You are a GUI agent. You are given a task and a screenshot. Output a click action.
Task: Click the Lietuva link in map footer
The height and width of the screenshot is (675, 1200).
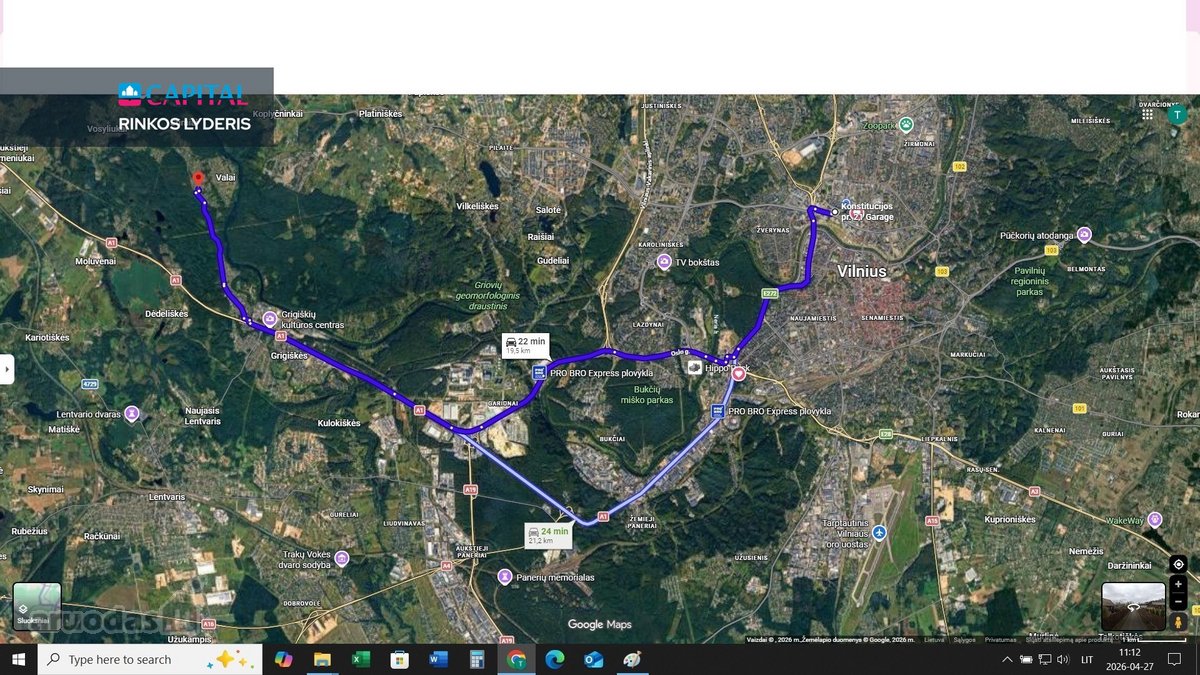(934, 639)
